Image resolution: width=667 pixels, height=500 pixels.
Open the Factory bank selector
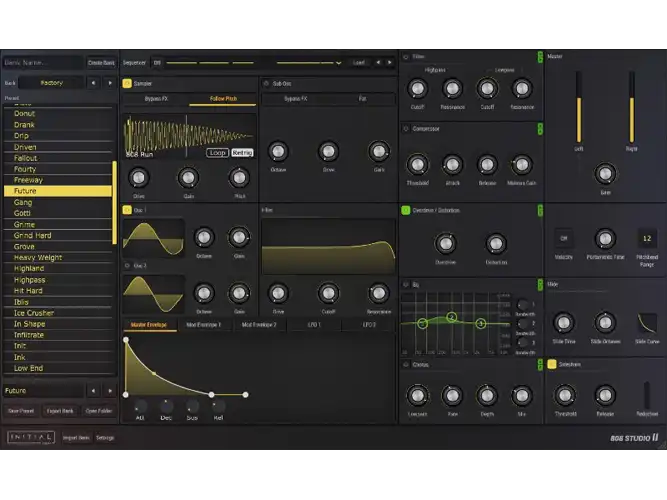51,83
